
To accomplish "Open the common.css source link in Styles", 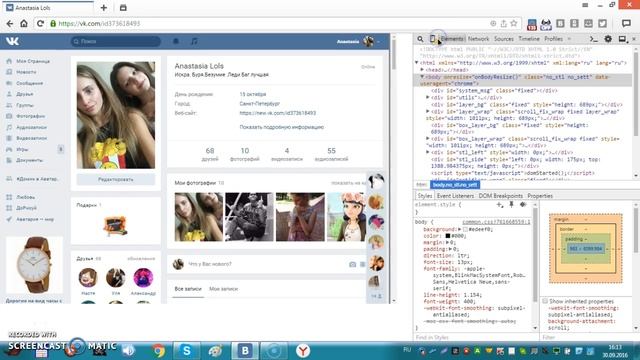I will pos(496,222).
